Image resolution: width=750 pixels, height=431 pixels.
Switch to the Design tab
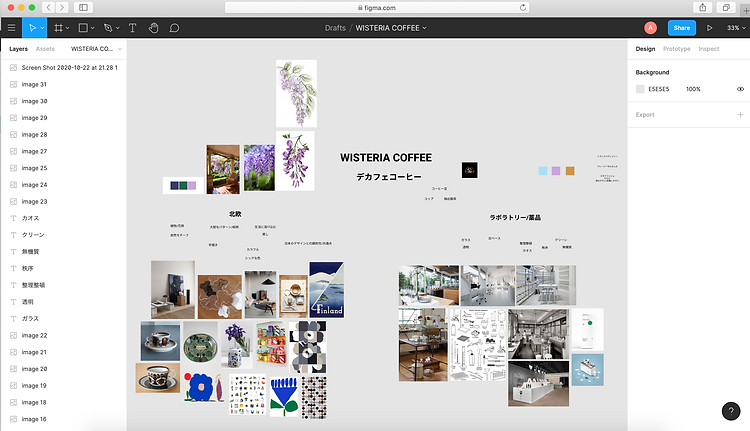[x=645, y=49]
